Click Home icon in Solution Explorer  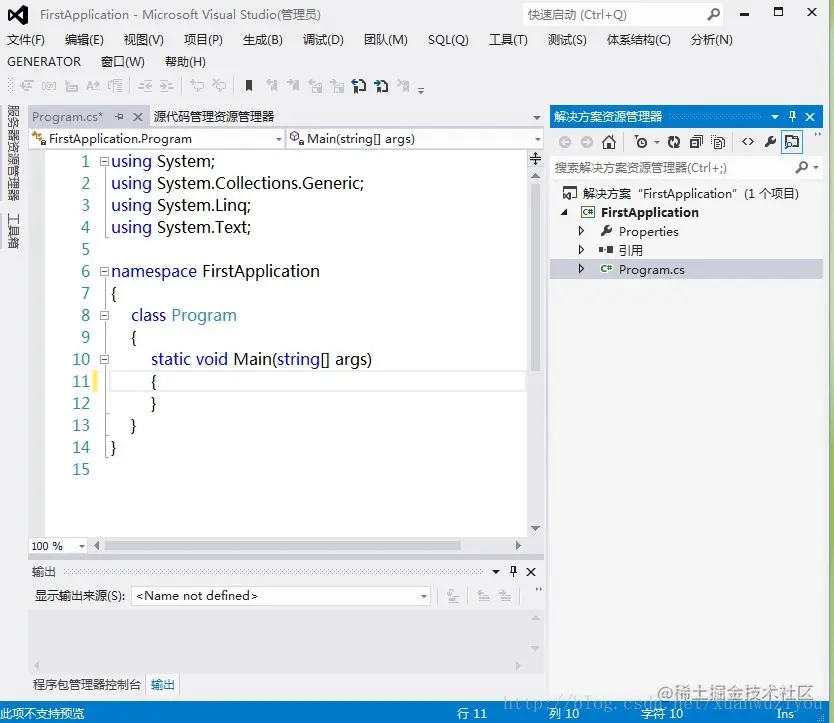[609, 142]
